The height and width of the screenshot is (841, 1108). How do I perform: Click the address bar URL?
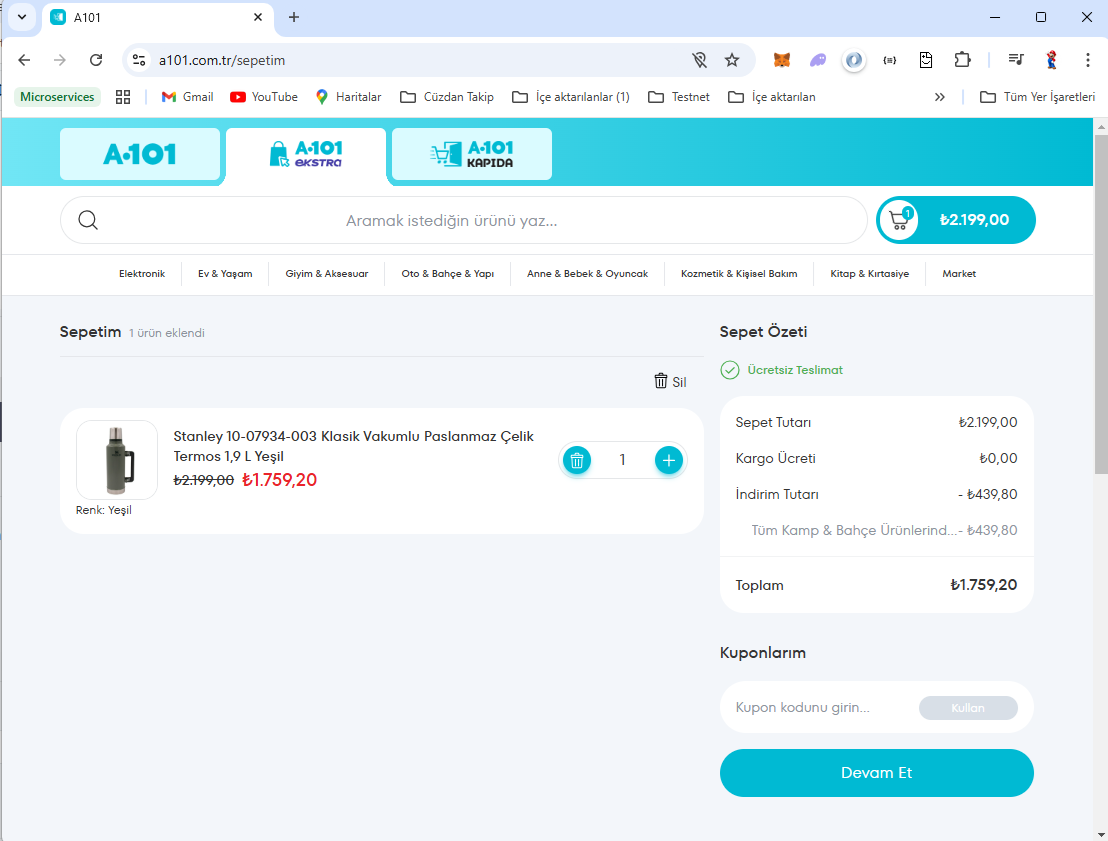(222, 60)
